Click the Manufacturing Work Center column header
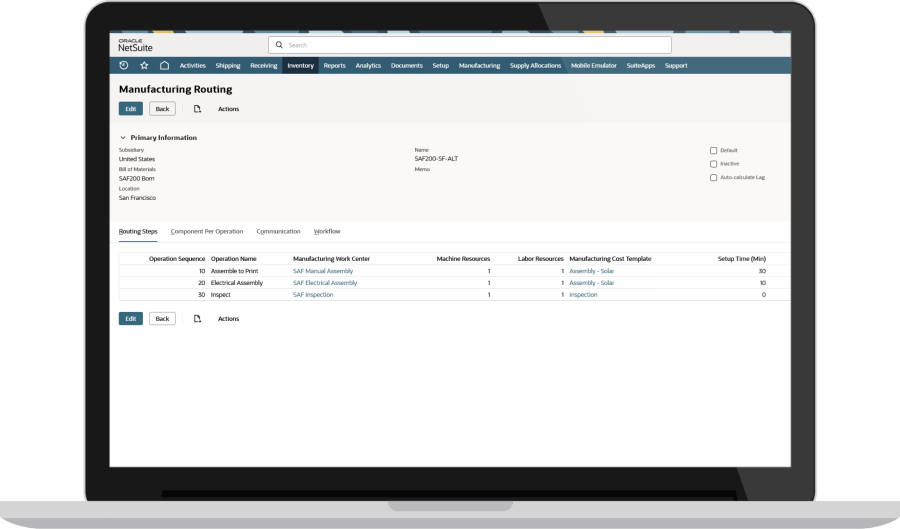 coord(331,259)
